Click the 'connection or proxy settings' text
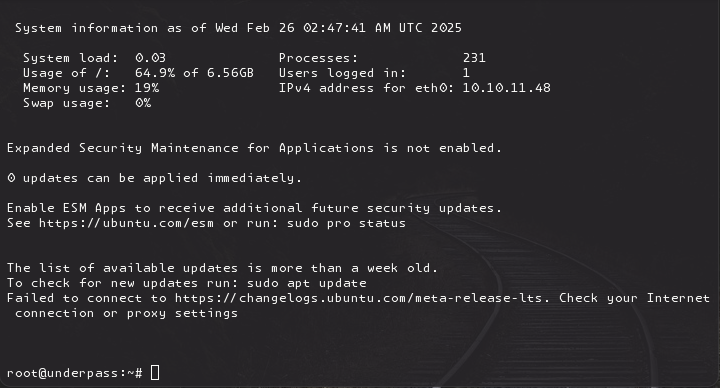Screen dimensions: 720x388 coord(126,313)
